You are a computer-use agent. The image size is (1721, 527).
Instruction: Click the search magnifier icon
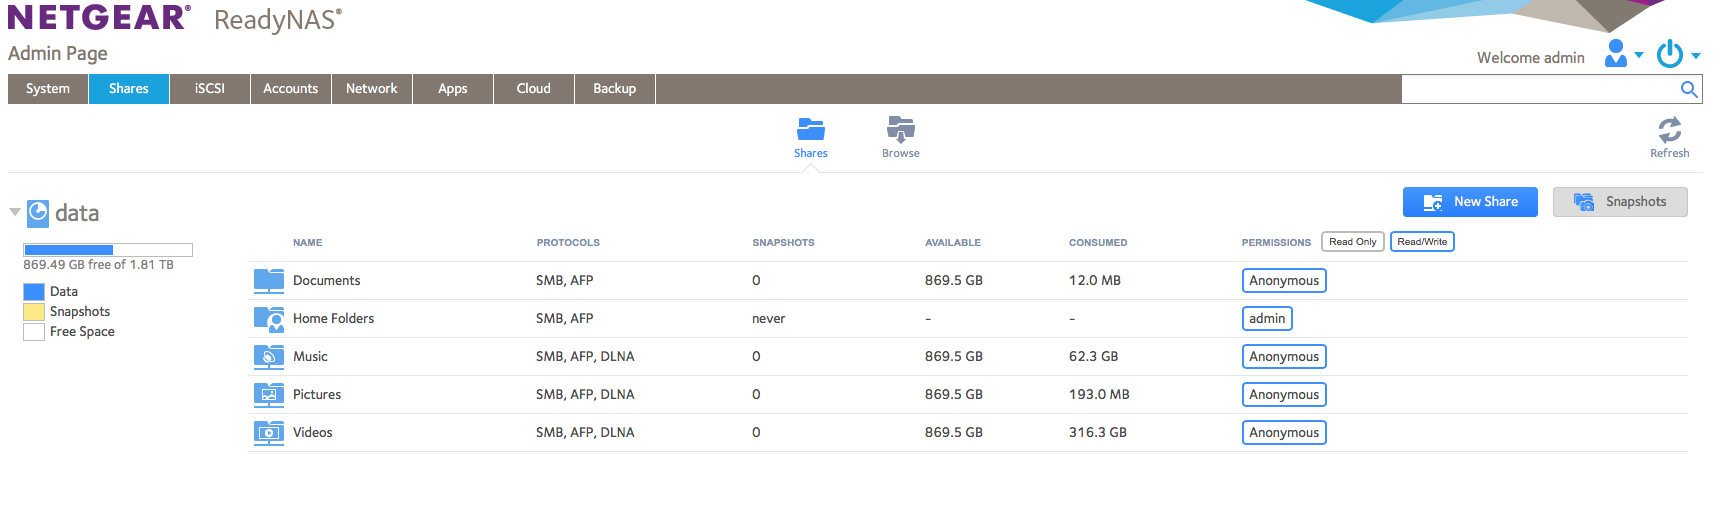(x=1689, y=89)
